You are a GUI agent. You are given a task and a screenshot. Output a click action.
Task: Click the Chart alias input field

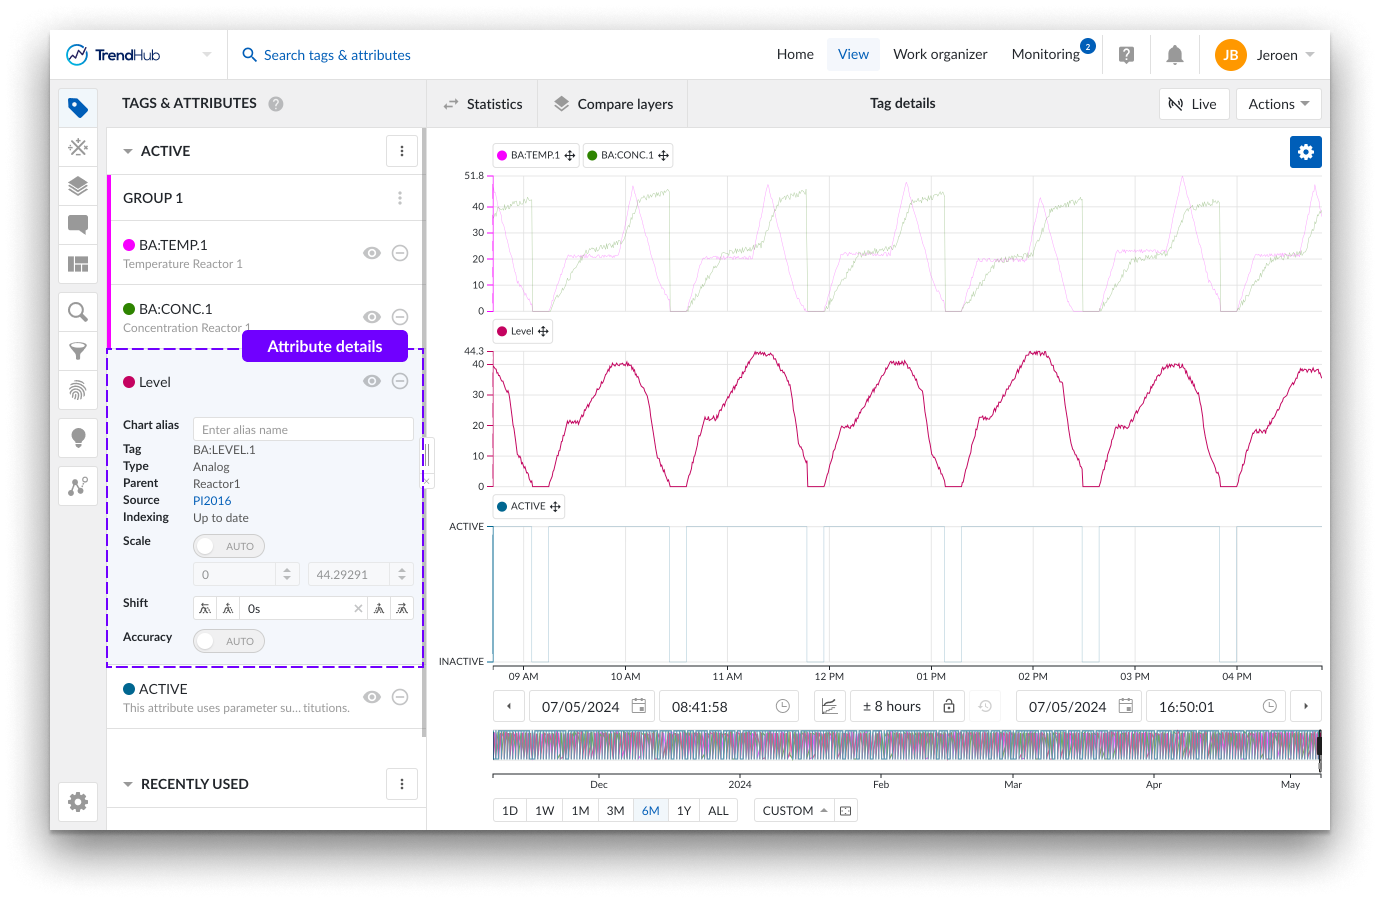point(302,430)
